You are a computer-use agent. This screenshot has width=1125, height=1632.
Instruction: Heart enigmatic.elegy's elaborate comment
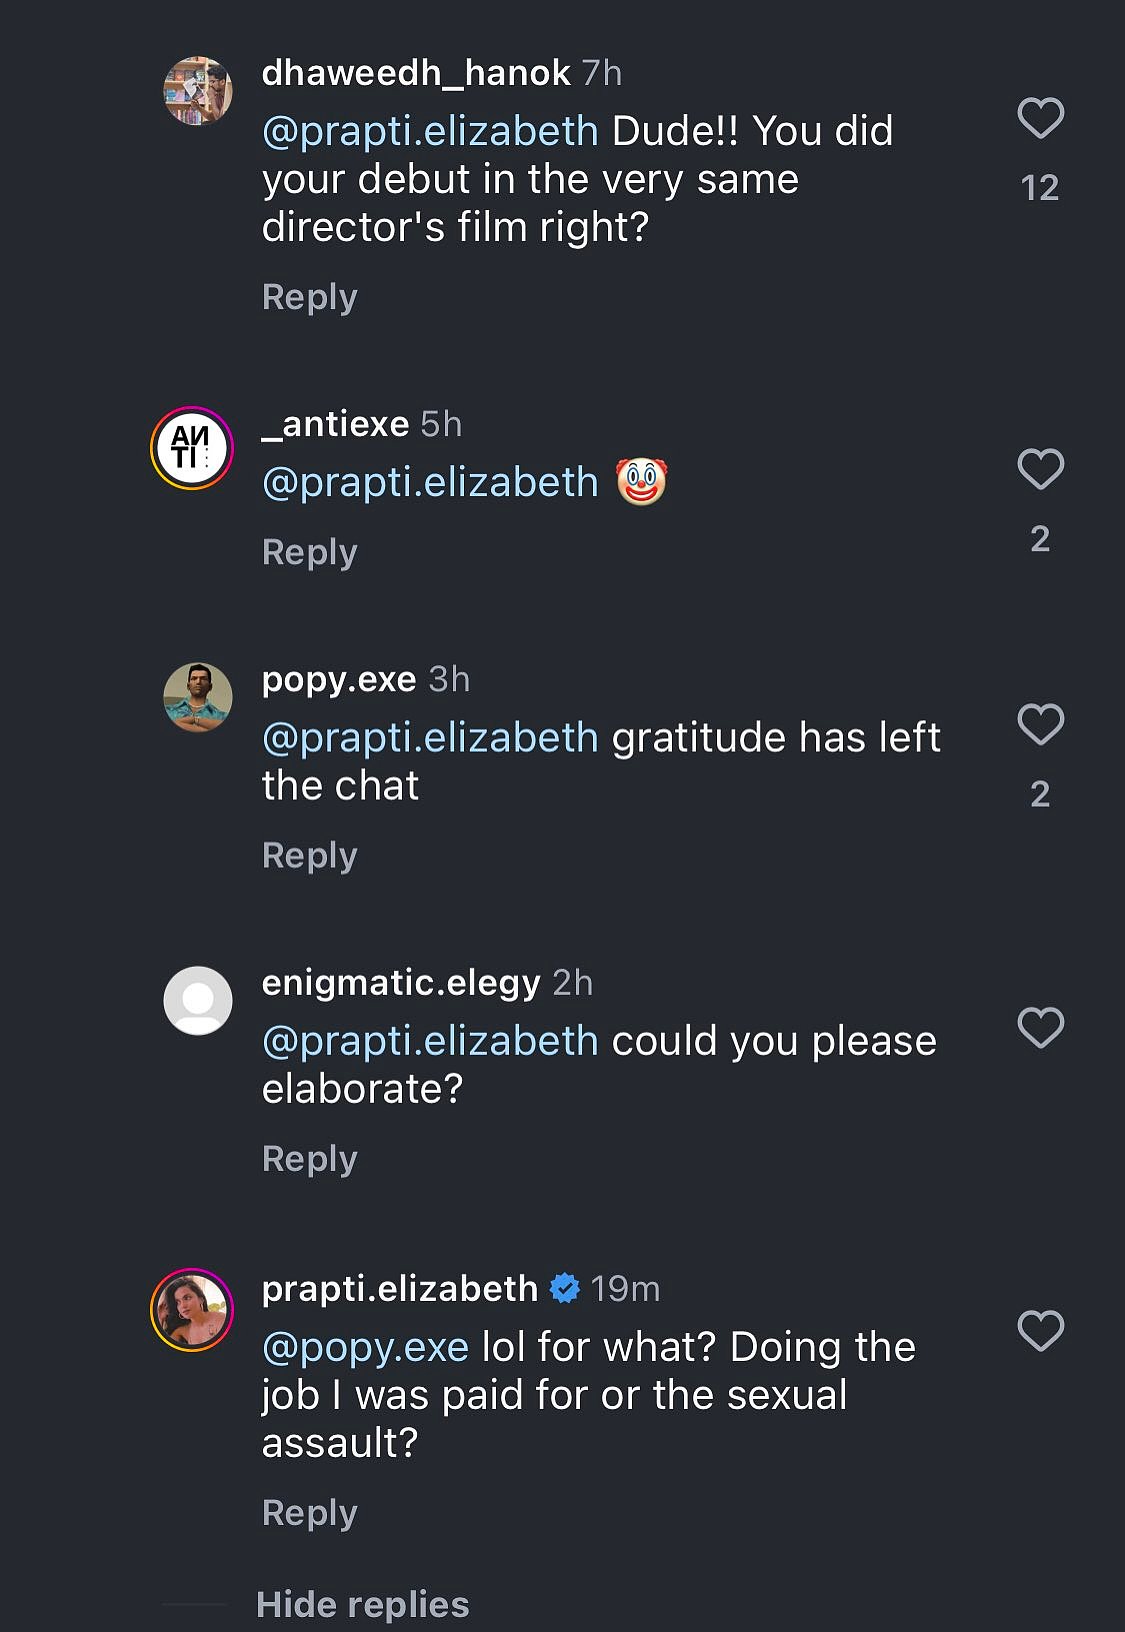(1040, 1028)
